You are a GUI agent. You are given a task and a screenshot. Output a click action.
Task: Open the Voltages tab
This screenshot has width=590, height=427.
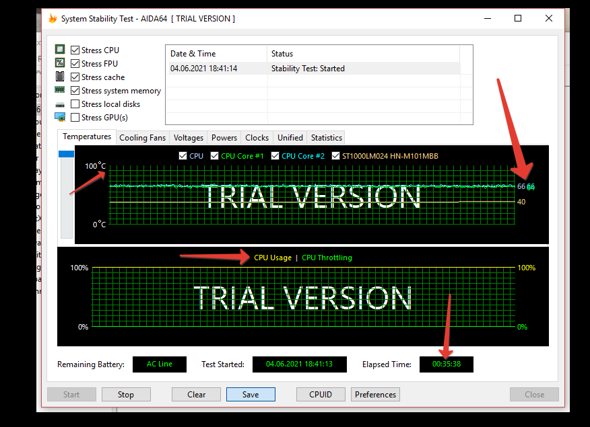point(188,138)
